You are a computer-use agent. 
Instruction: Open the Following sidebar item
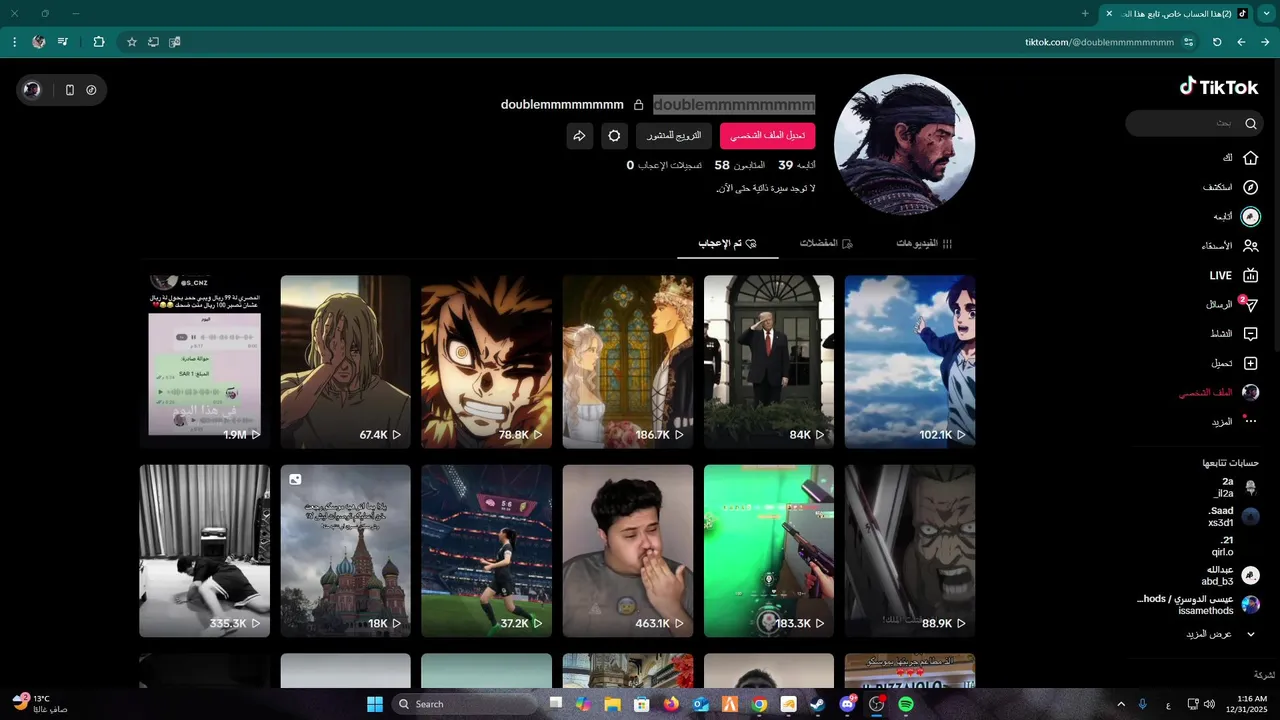[1236, 217]
